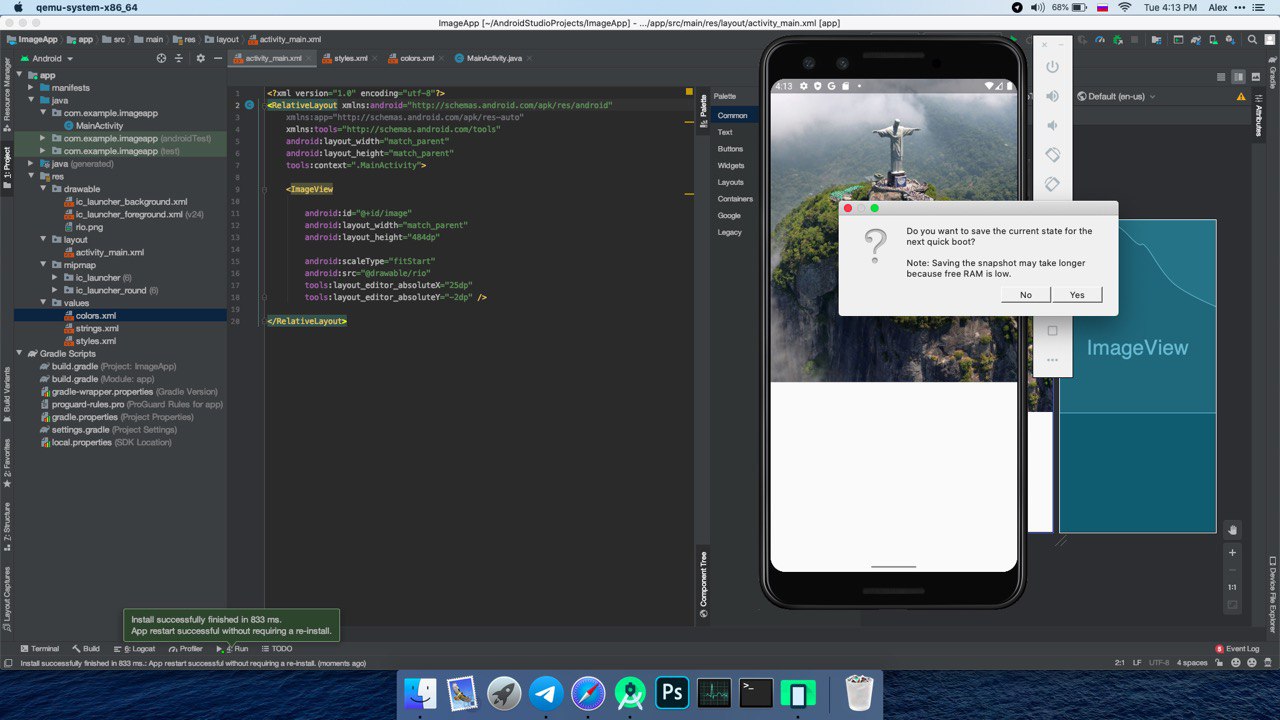Select Buttons category in Palette
This screenshot has width=1280, height=720.
731,149
